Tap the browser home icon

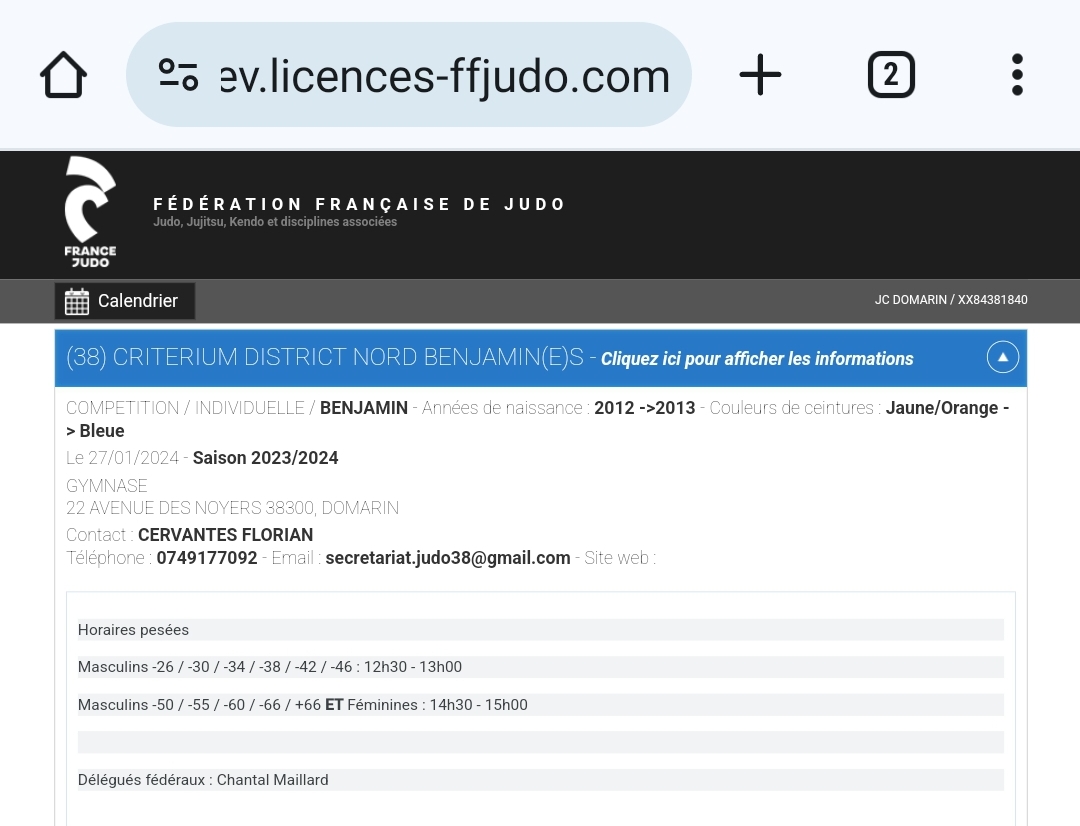coord(63,76)
